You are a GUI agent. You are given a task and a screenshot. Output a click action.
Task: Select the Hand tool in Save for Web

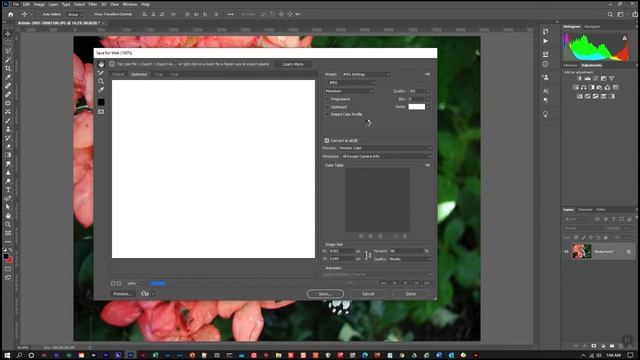click(x=101, y=64)
